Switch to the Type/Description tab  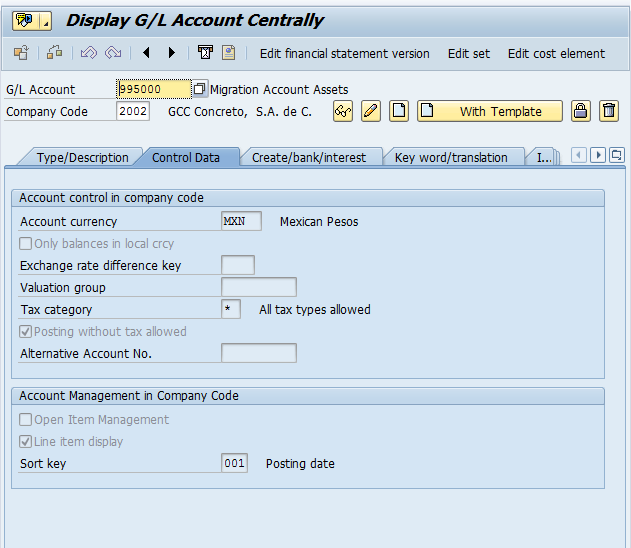coord(82,157)
